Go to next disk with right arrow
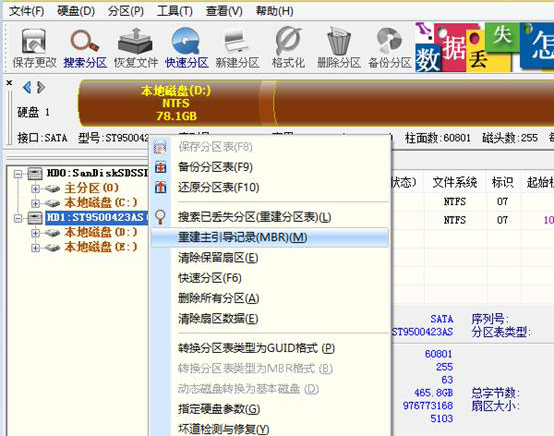 tap(41, 87)
